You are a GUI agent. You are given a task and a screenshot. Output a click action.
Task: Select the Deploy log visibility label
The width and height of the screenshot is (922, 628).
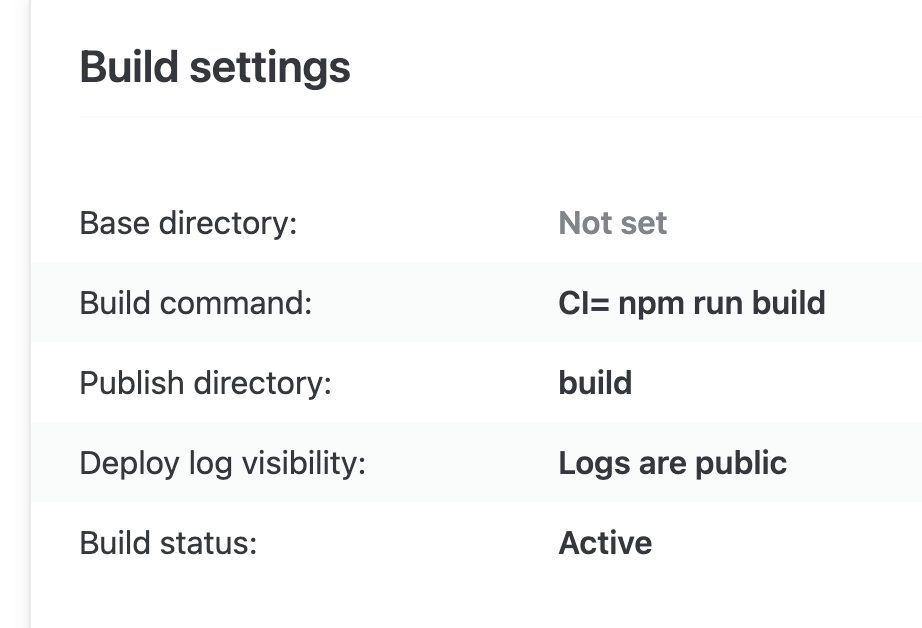223,463
